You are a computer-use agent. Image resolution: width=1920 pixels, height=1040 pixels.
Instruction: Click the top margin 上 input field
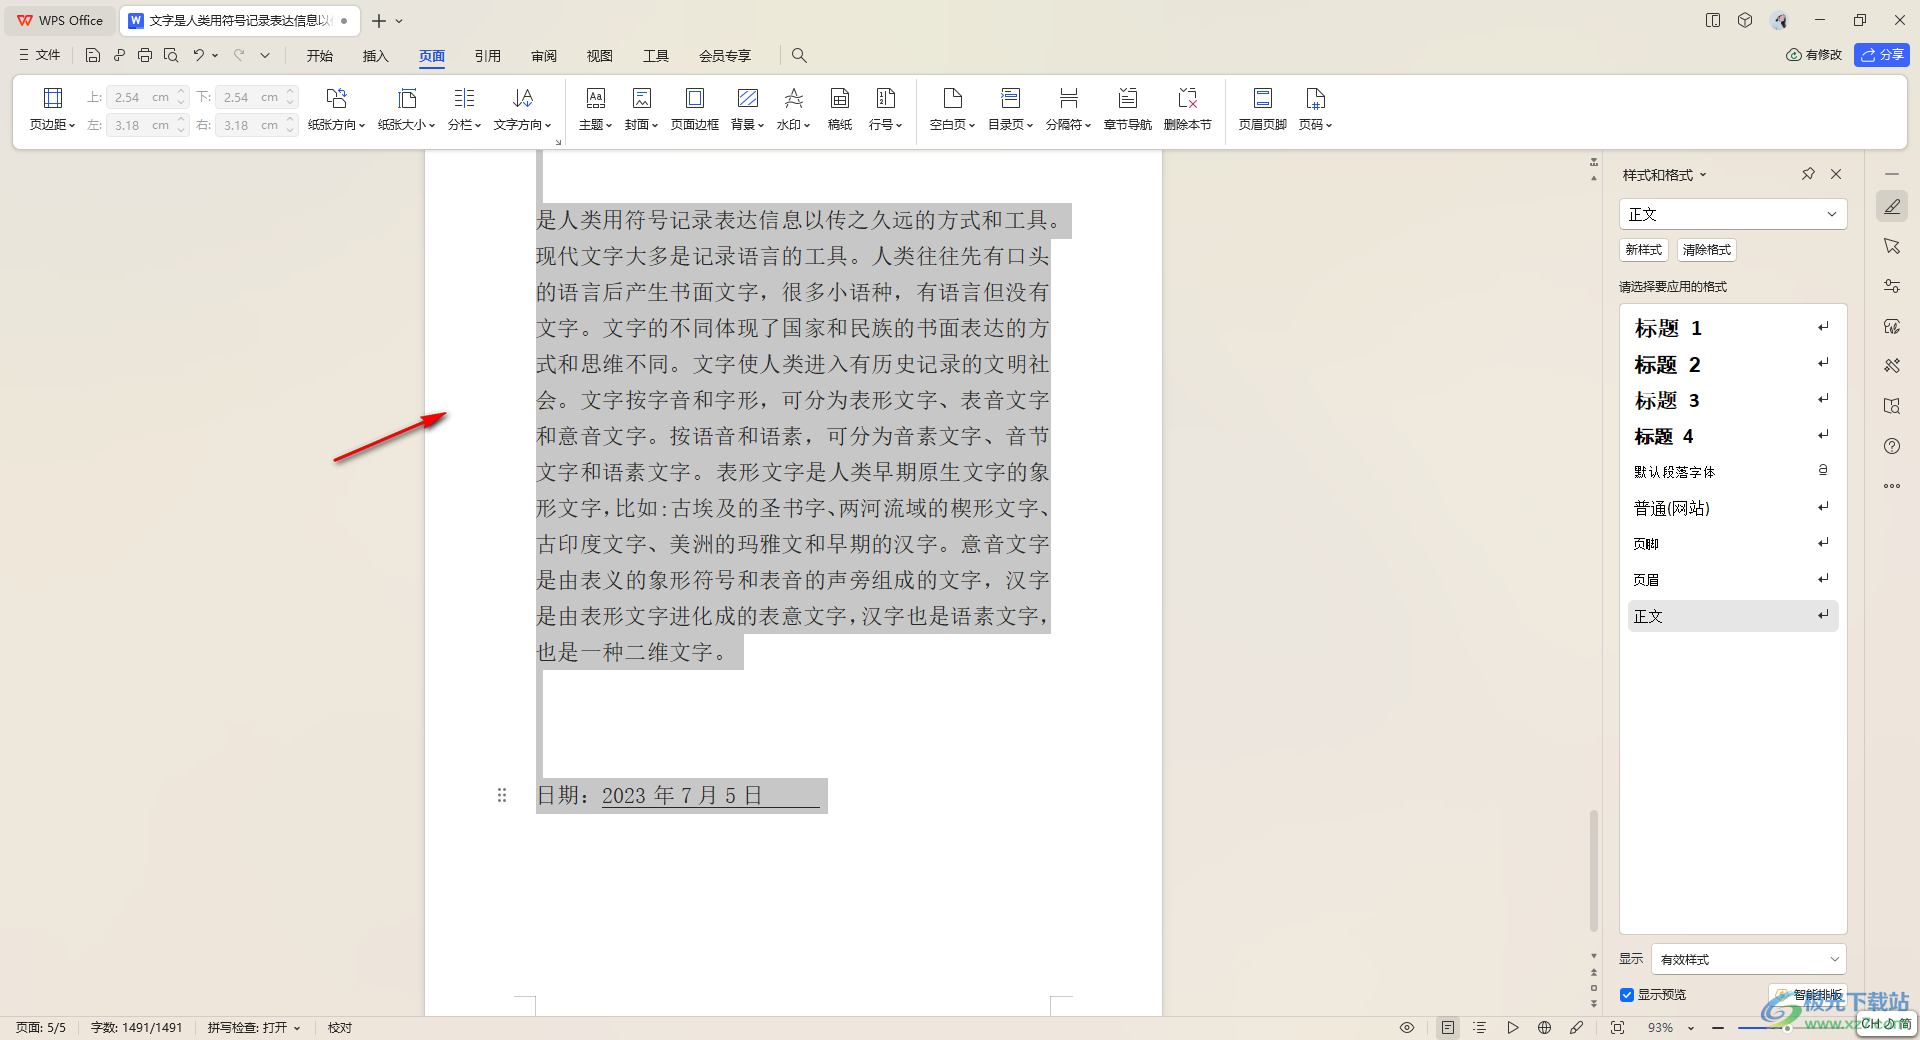(x=147, y=97)
